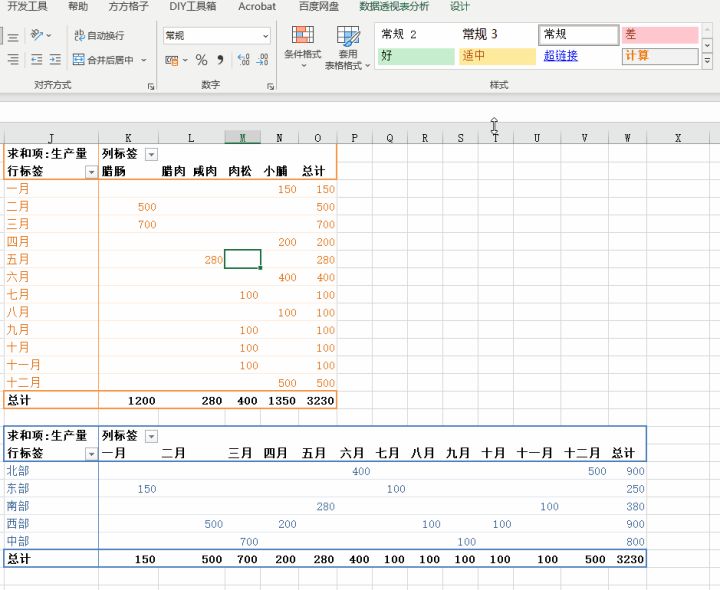
Task: Open the 常规 number format combo box
Action: pos(217,36)
